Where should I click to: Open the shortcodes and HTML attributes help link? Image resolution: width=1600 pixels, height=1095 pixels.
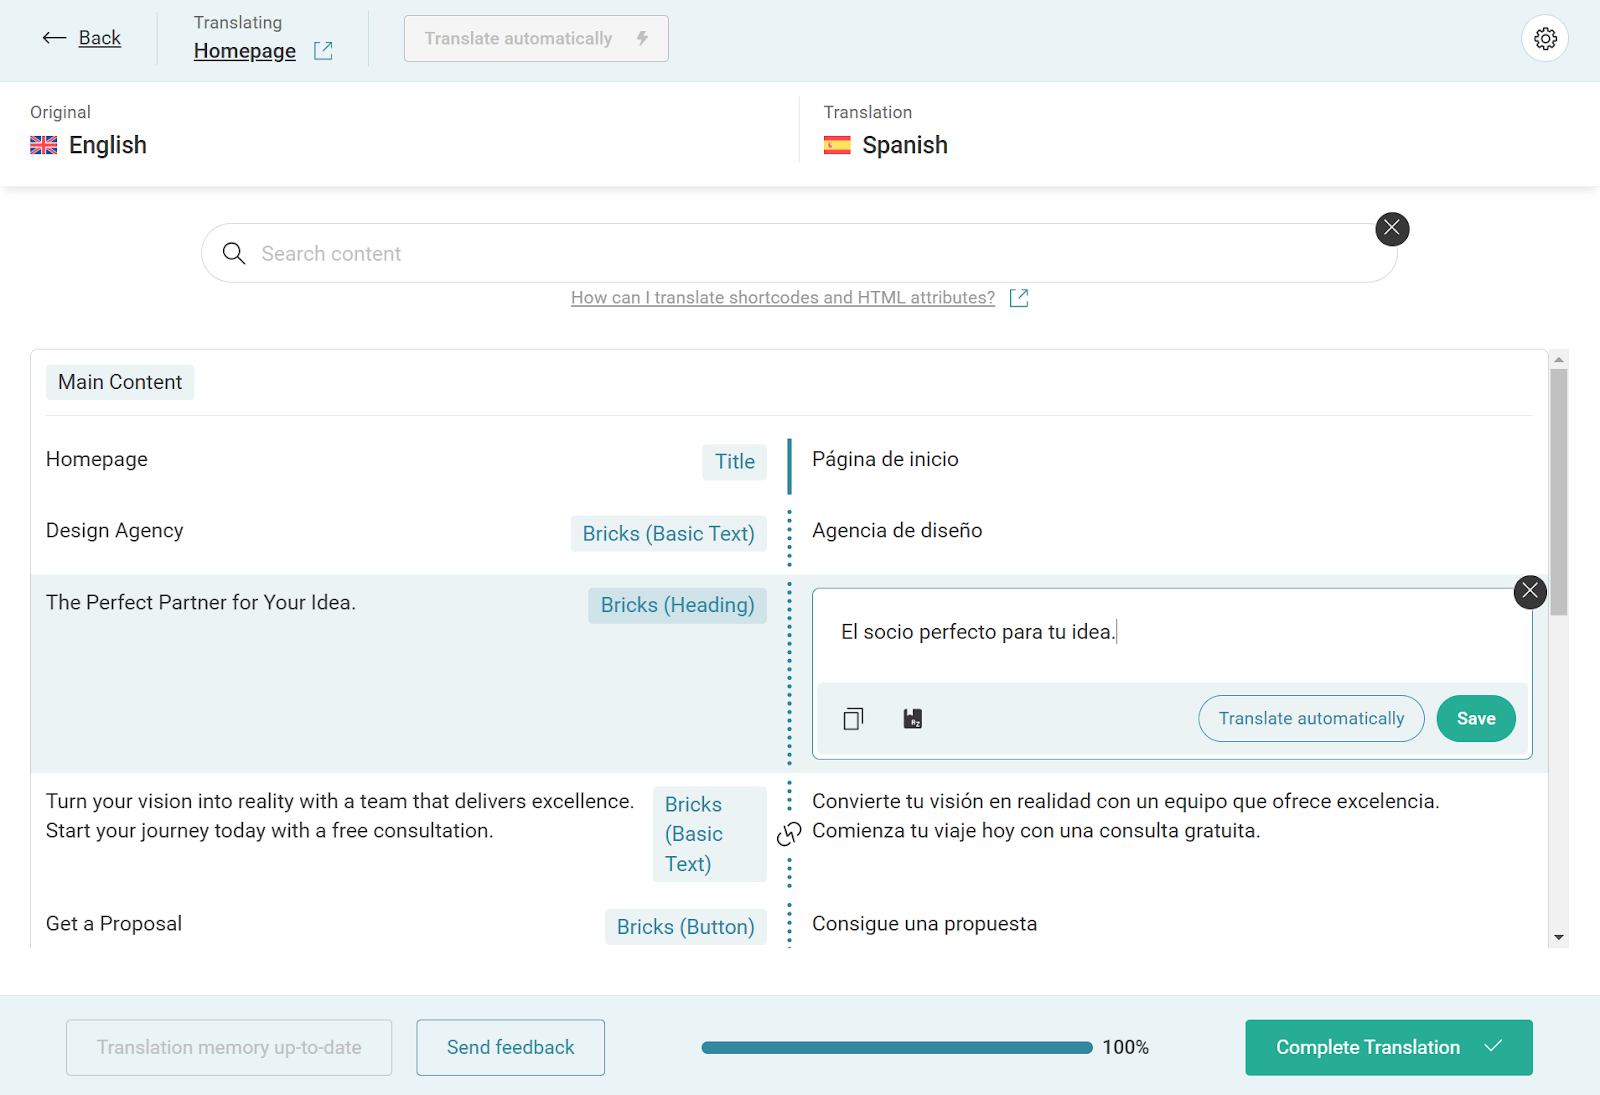tap(782, 298)
